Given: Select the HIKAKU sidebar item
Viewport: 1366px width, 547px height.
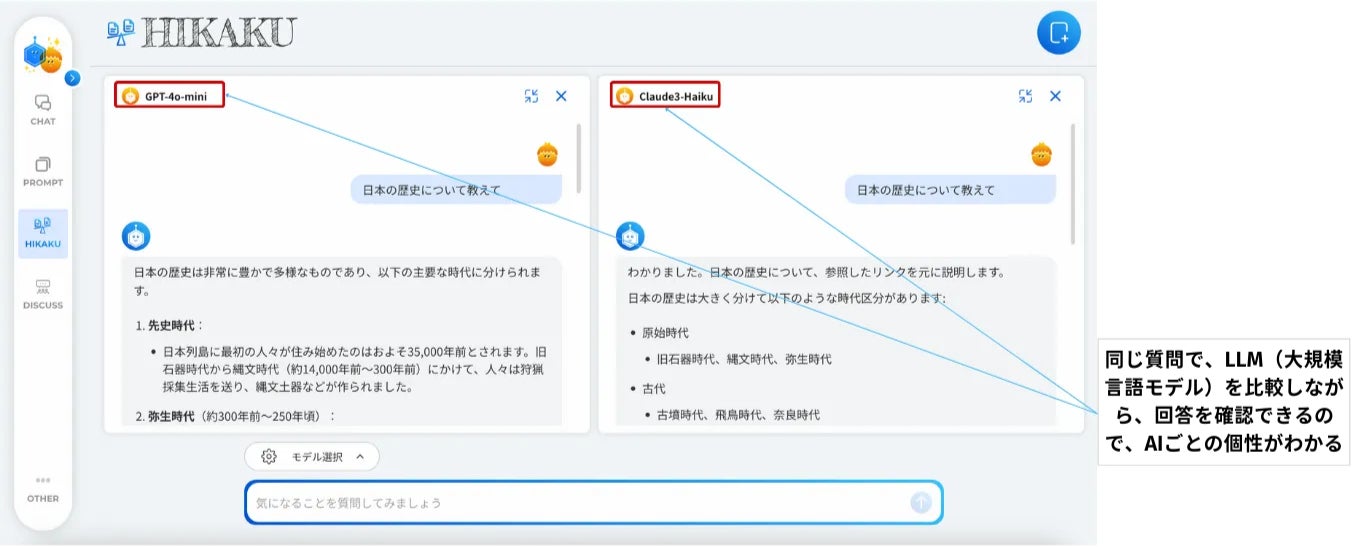Looking at the screenshot, I should tap(43, 233).
